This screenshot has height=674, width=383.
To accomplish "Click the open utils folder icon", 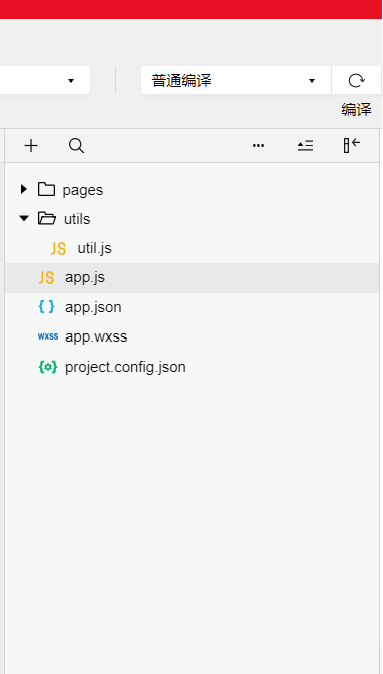I will (x=47, y=218).
